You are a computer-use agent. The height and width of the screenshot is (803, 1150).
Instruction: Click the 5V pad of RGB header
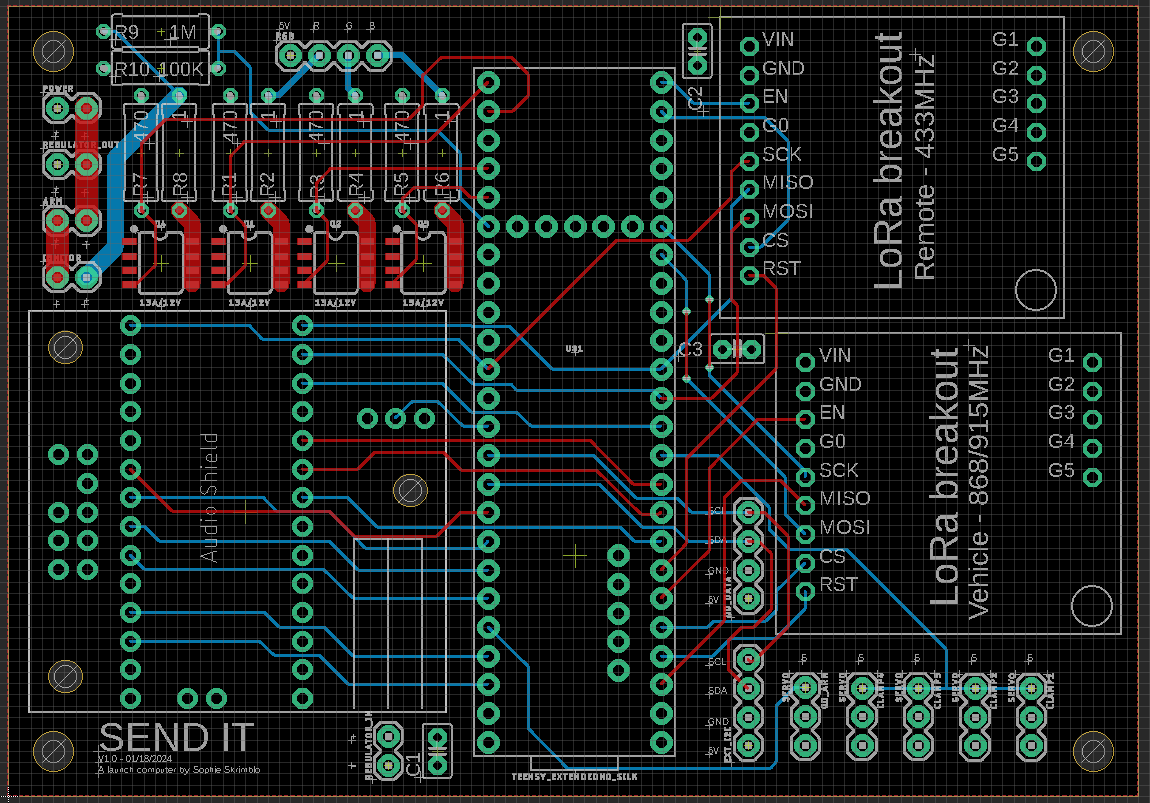(290, 55)
